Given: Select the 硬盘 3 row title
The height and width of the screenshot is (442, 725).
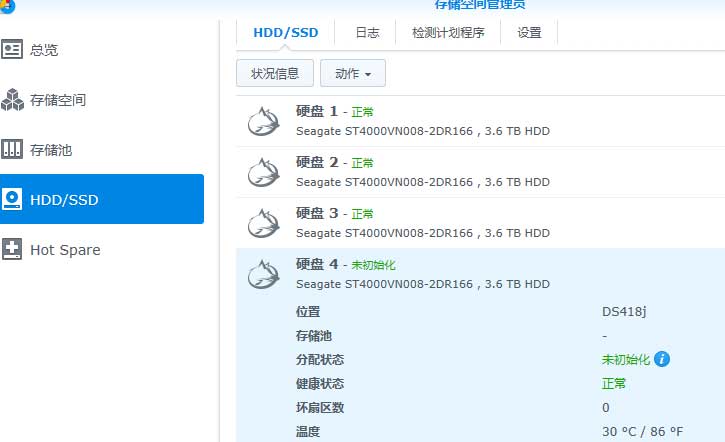Looking at the screenshot, I should click(x=317, y=213).
